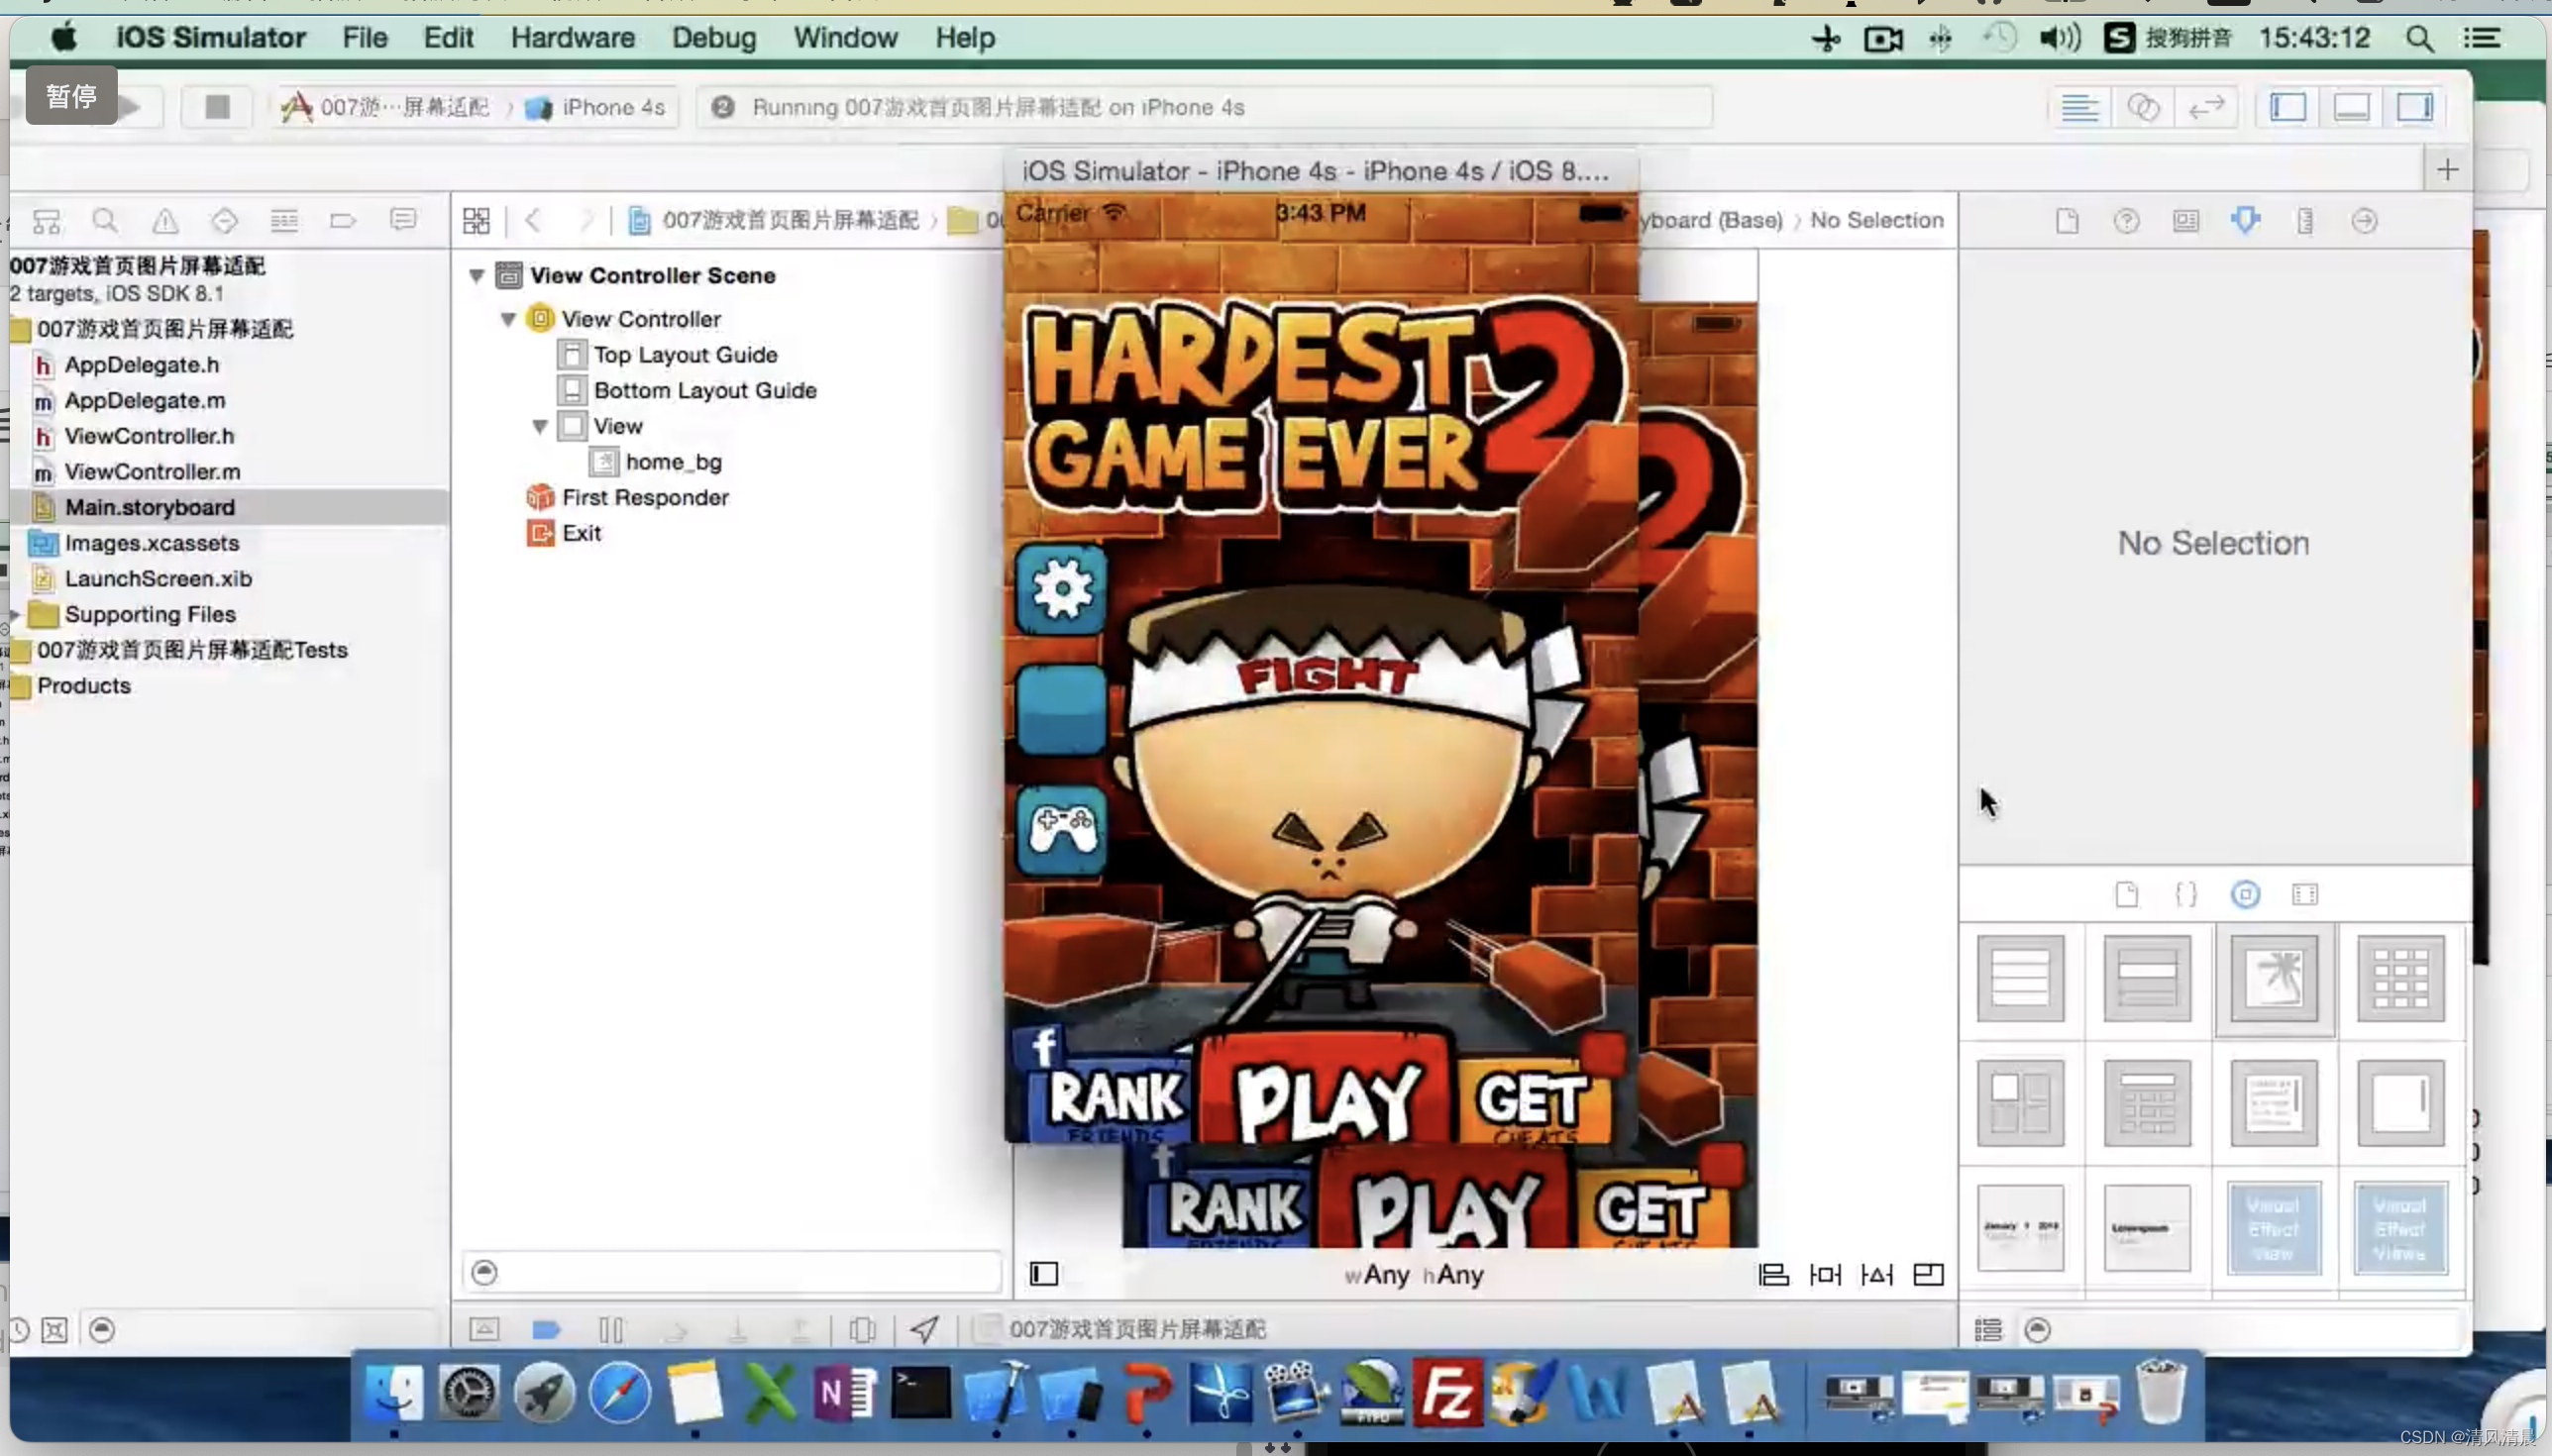Open the Connections inspector arrow icon
Viewport: 2552px width, 1456px height.
2364,221
